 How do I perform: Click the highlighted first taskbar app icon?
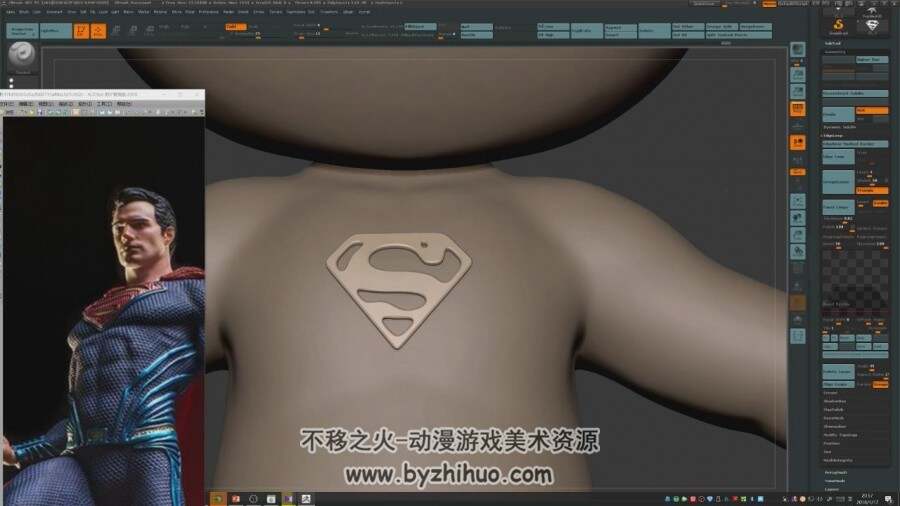click(218, 499)
